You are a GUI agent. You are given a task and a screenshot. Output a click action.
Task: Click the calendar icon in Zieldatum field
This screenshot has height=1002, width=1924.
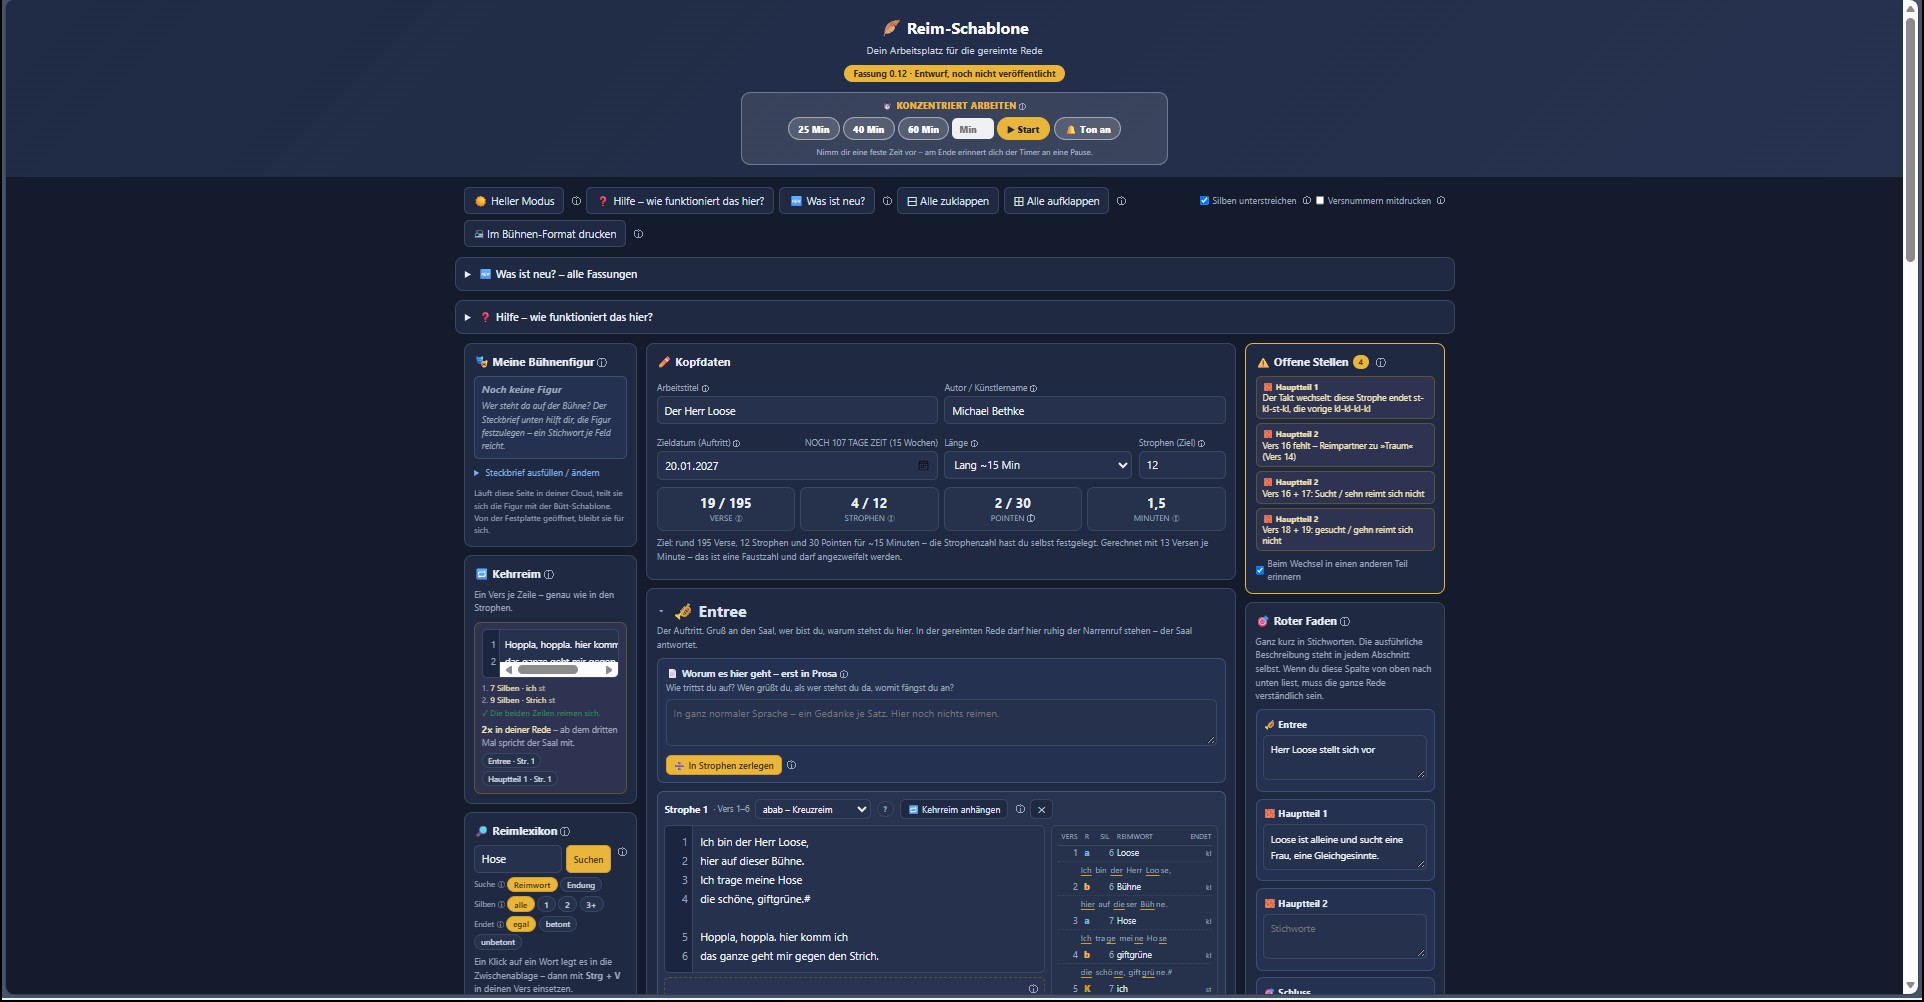923,466
